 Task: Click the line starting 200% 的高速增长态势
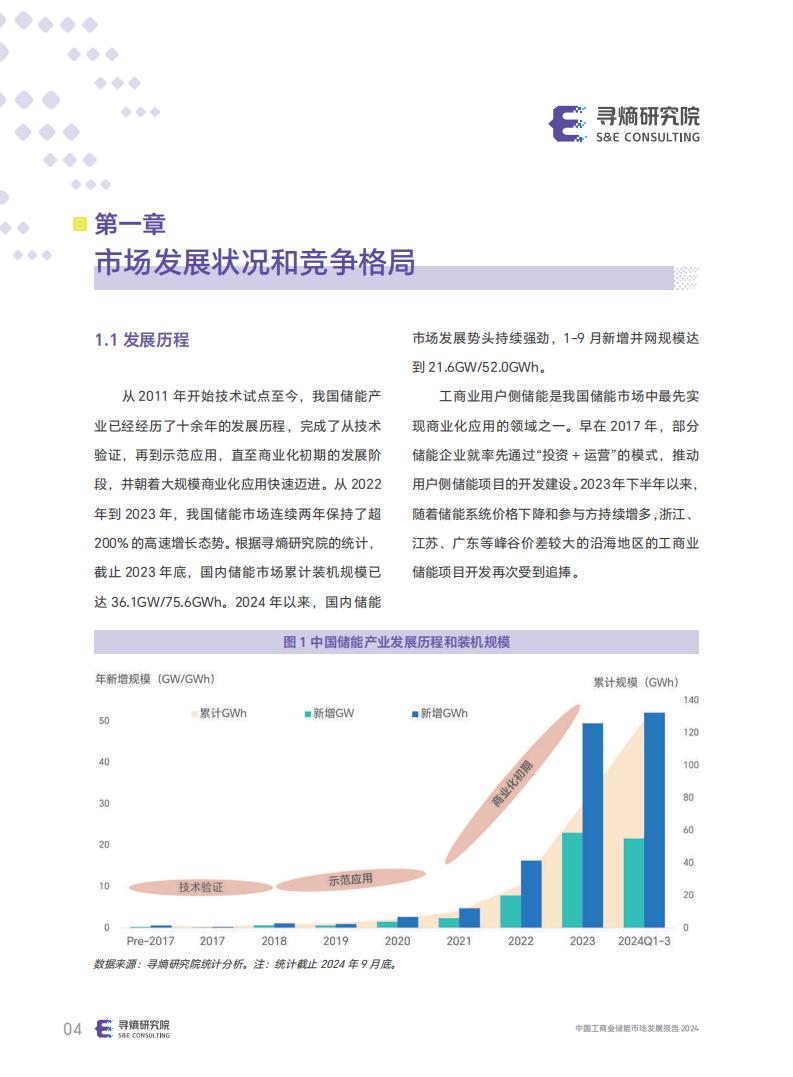[235, 543]
